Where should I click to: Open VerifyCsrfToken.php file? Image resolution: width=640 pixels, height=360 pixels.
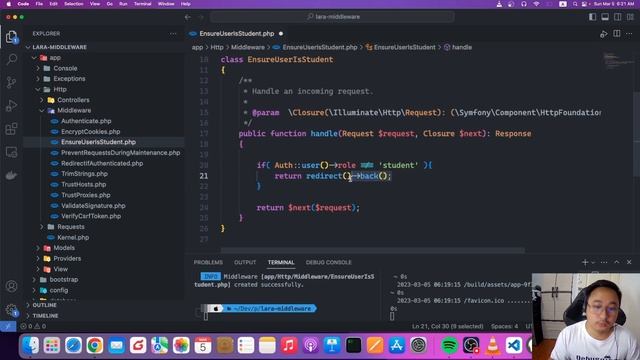point(91,216)
